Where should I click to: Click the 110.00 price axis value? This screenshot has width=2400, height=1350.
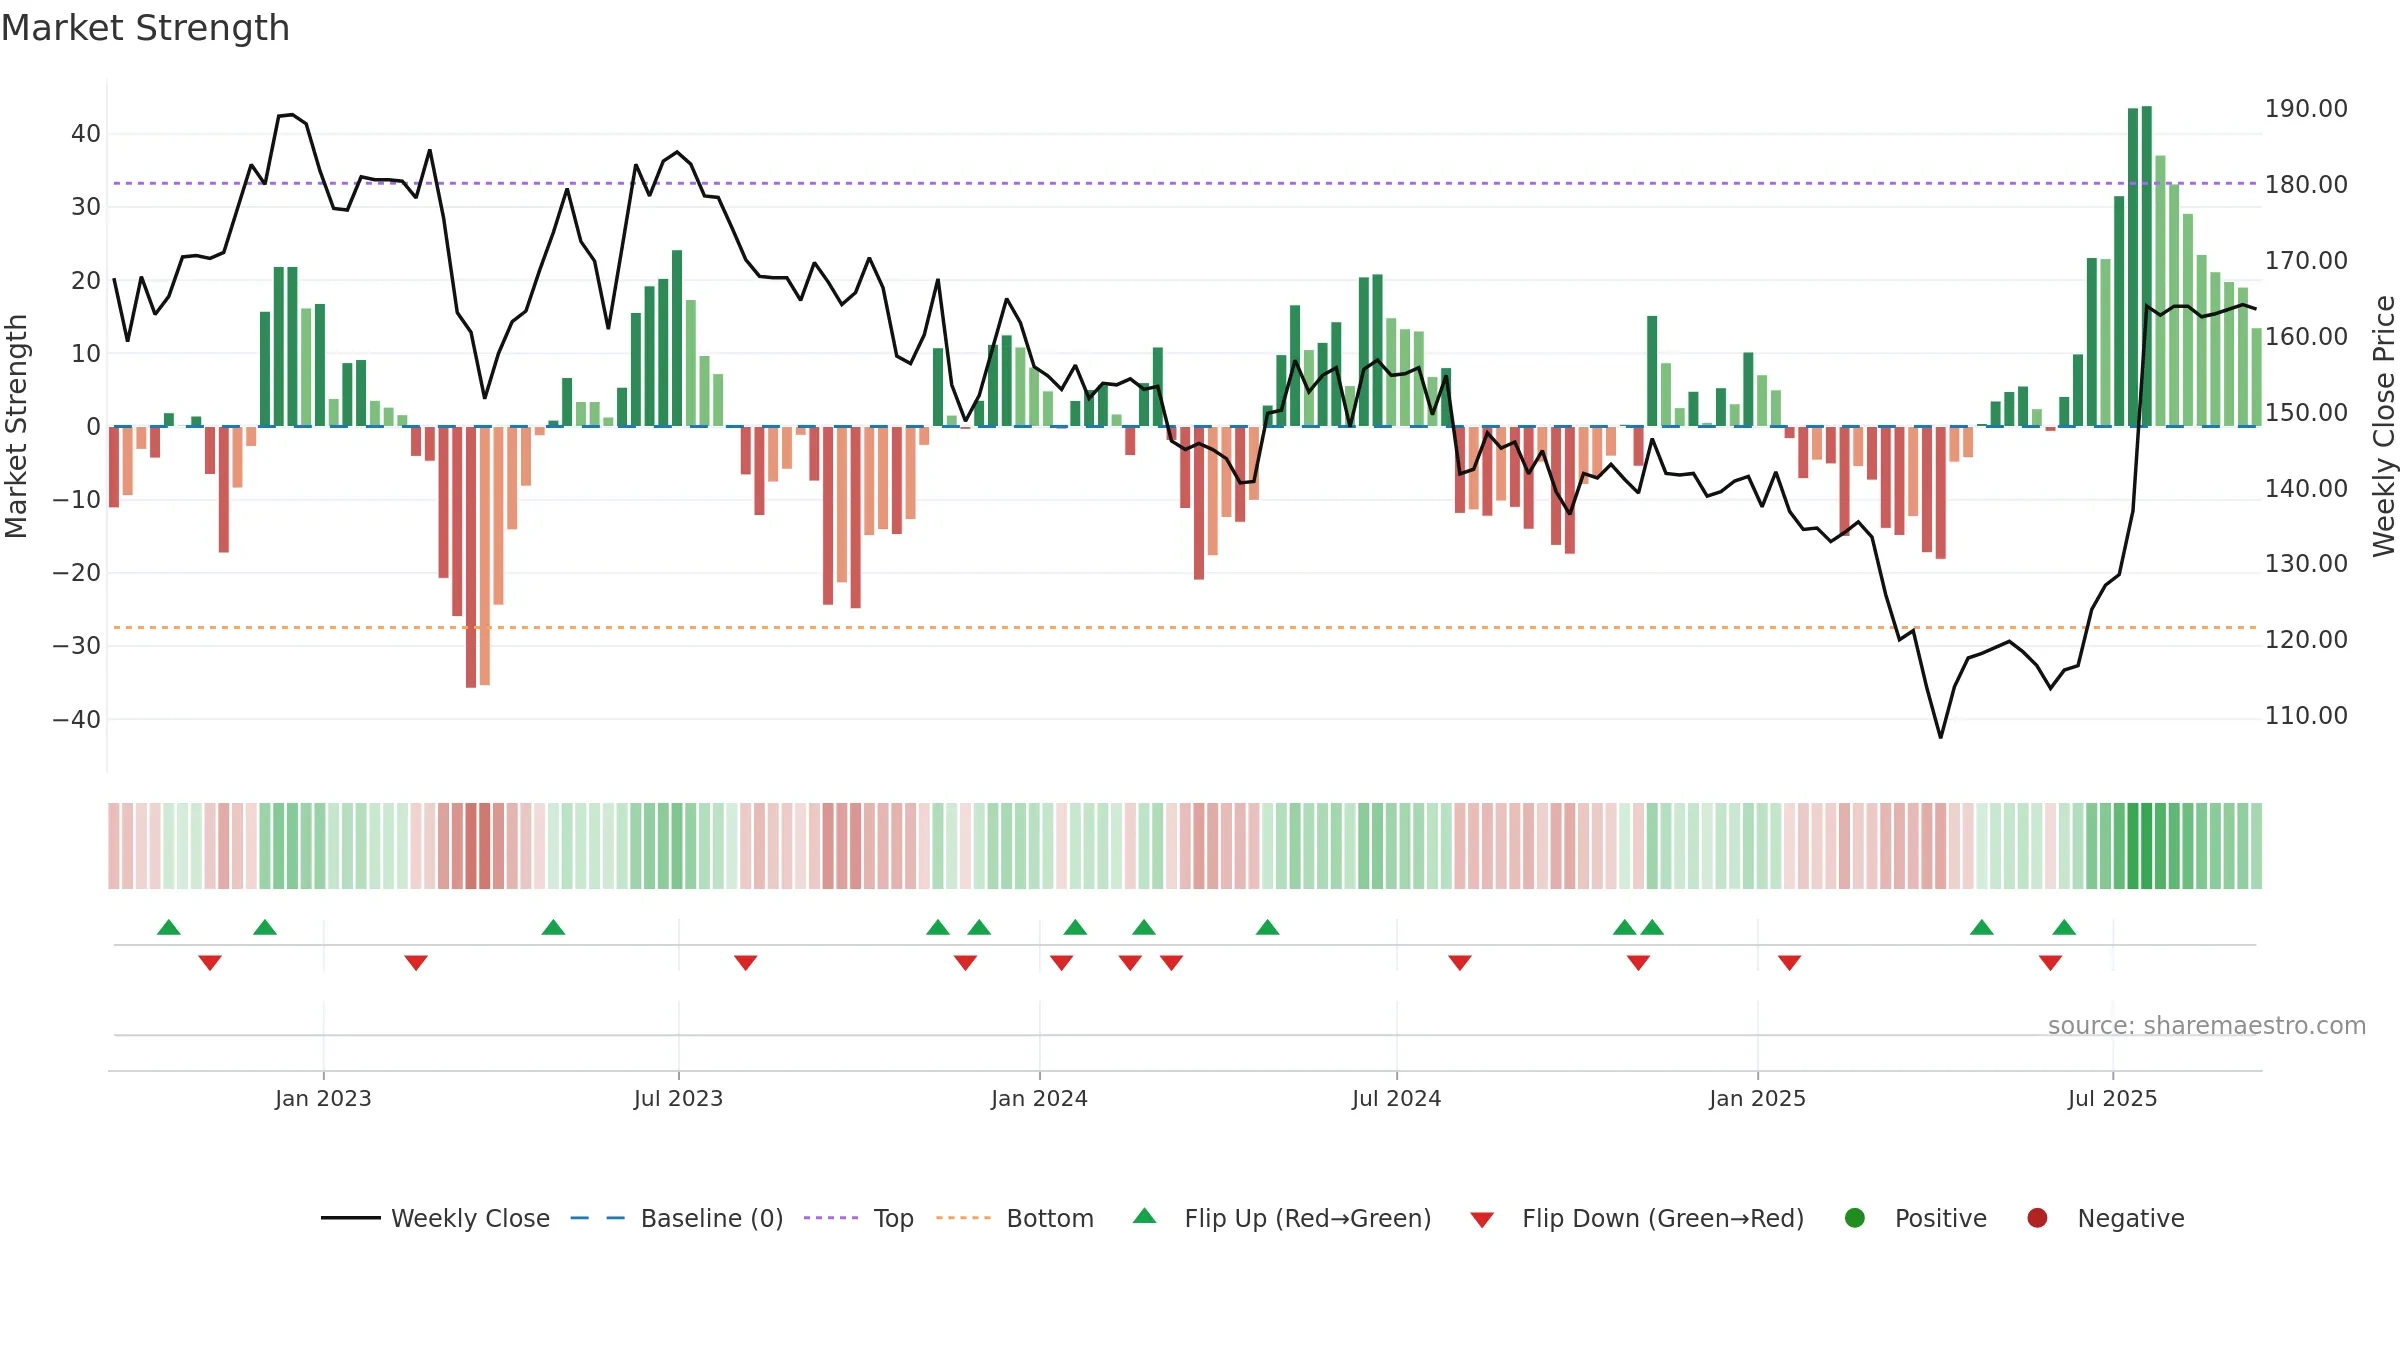tap(2306, 716)
